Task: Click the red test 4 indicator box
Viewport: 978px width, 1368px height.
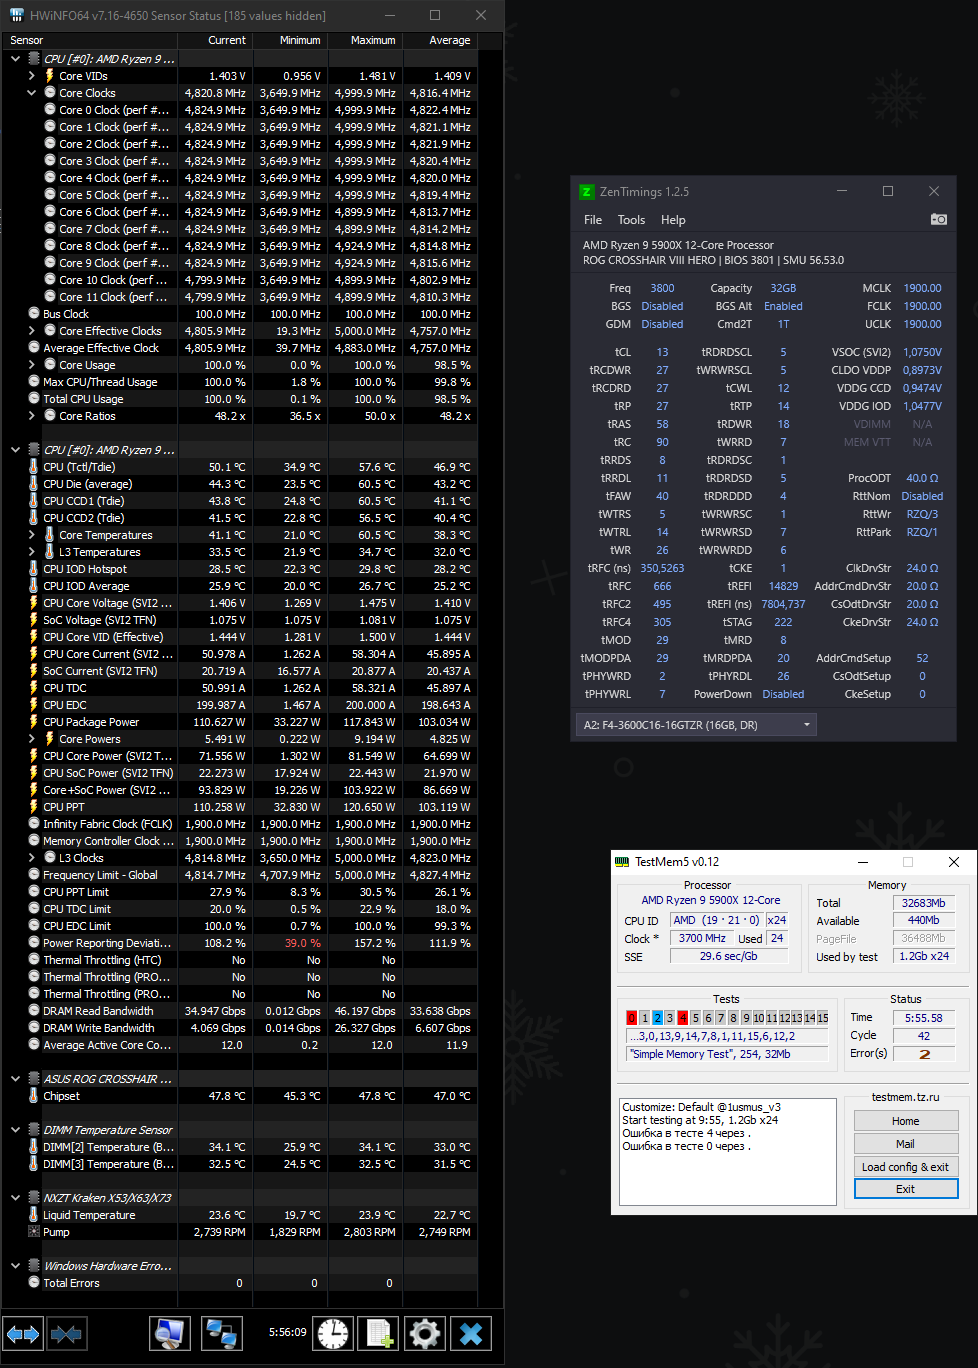Action: click(x=683, y=1018)
